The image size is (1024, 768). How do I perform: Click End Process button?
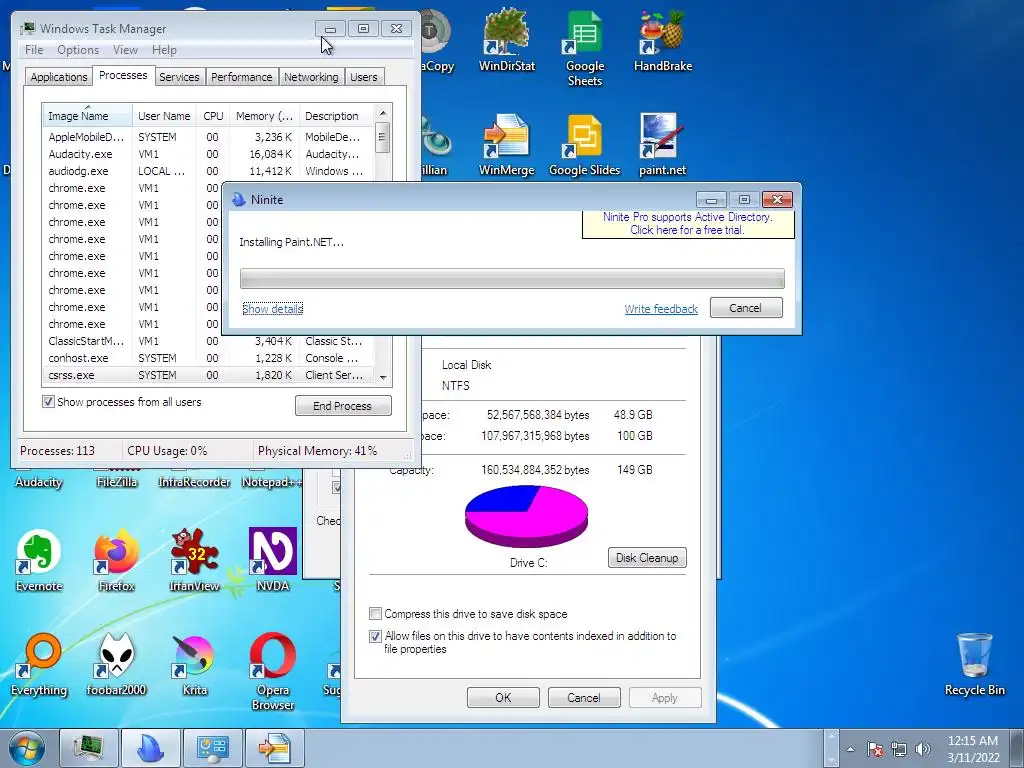(x=343, y=406)
